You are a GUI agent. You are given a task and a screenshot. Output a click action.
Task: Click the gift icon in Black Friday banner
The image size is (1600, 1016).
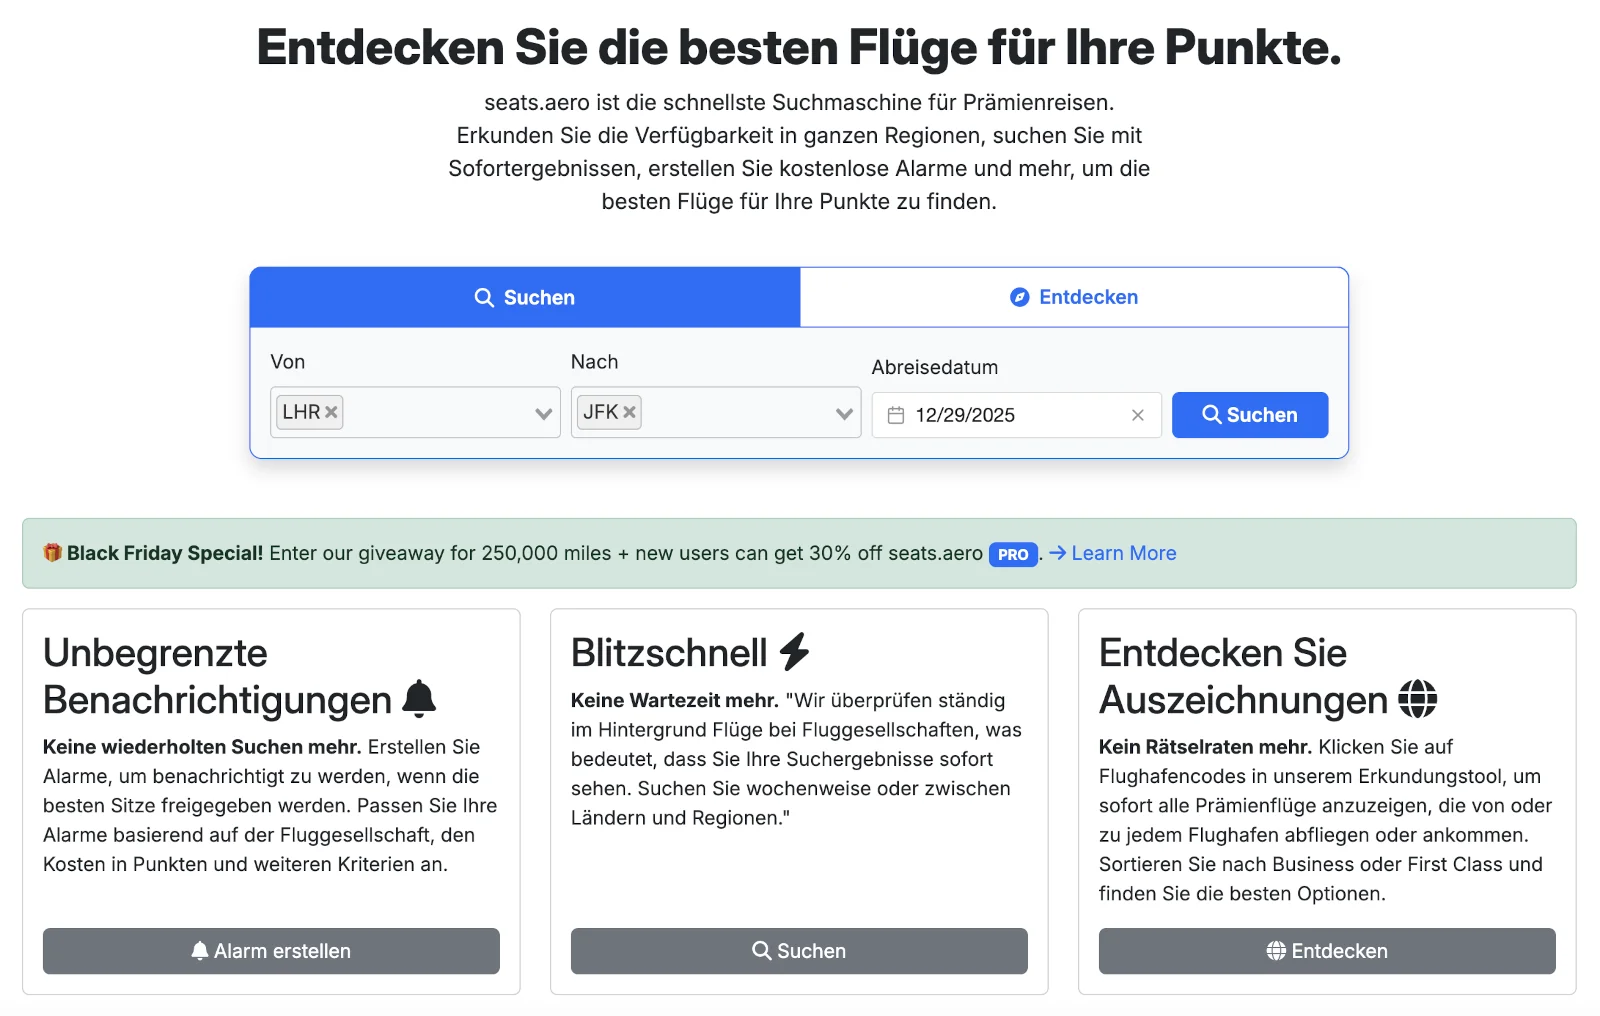tap(52, 553)
